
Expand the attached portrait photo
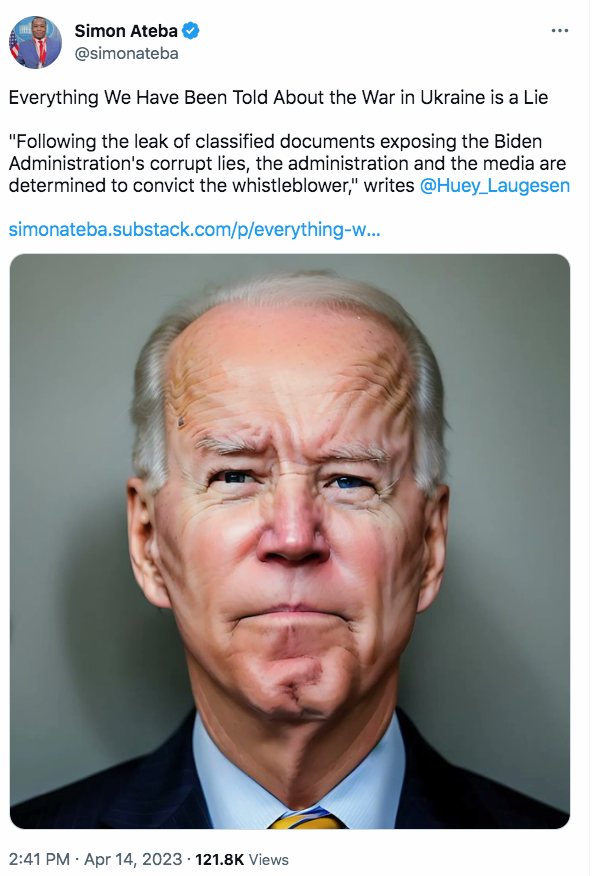(x=290, y=541)
